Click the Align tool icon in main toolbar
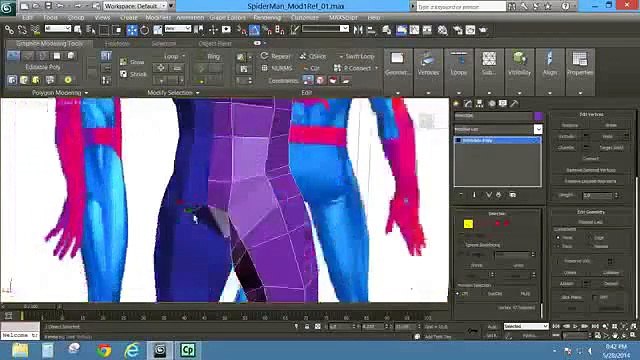 (x=371, y=30)
